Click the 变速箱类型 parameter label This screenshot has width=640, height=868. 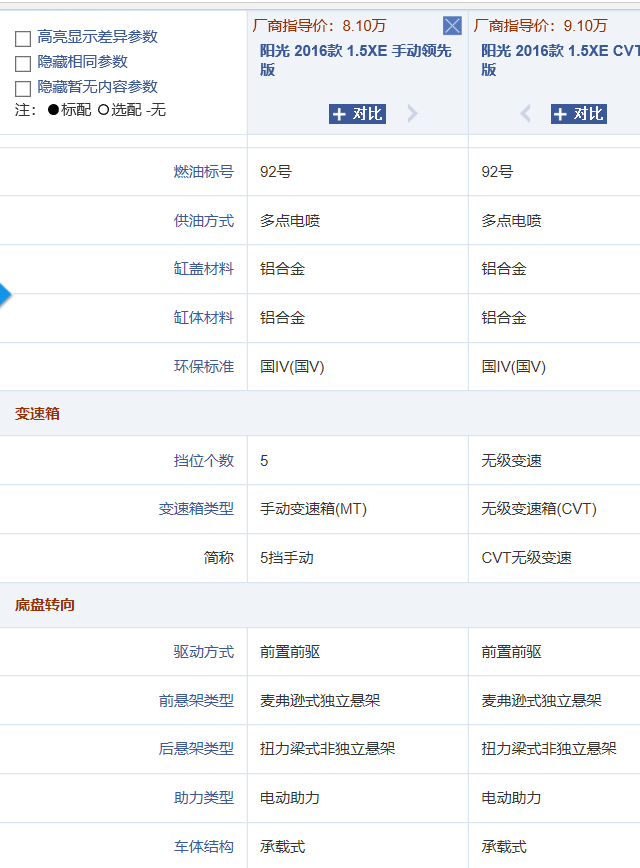coord(197,509)
